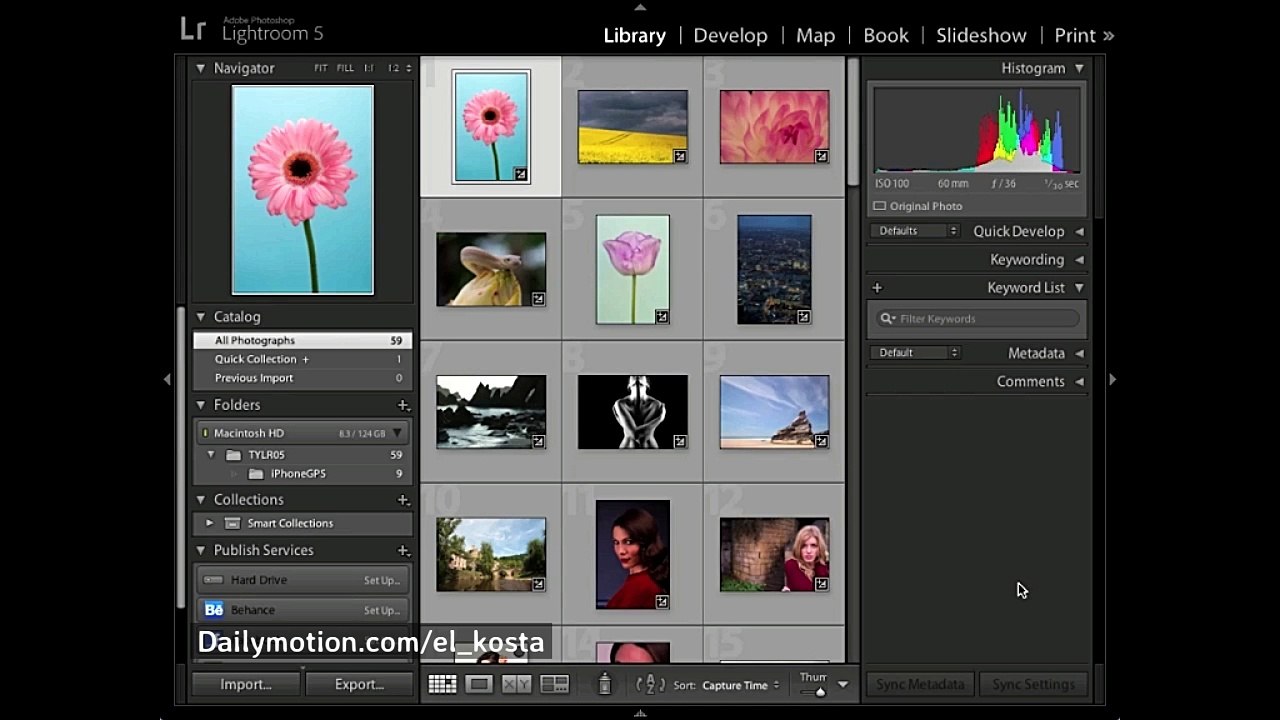This screenshot has width=1280, height=720.
Task: Collapse the Publish Services panel
Action: [201, 551]
